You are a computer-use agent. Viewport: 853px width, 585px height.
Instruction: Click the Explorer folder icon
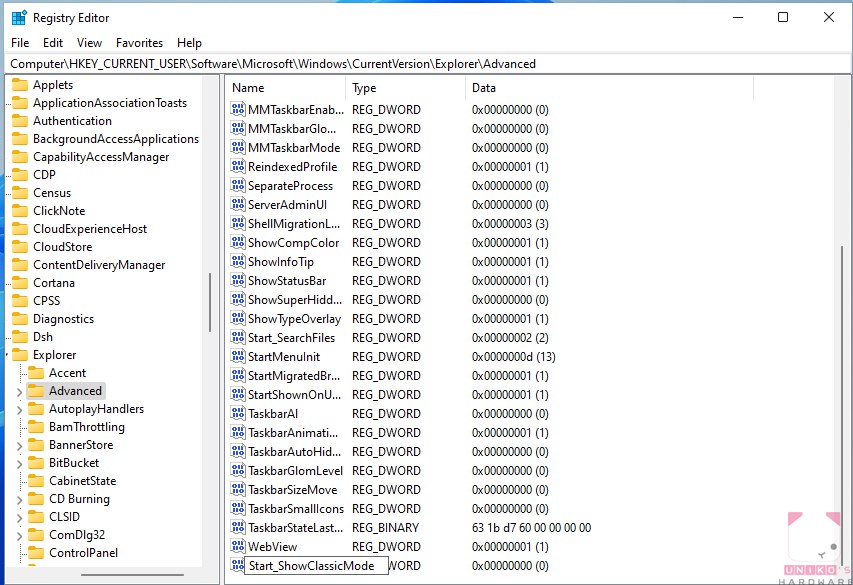click(20, 355)
